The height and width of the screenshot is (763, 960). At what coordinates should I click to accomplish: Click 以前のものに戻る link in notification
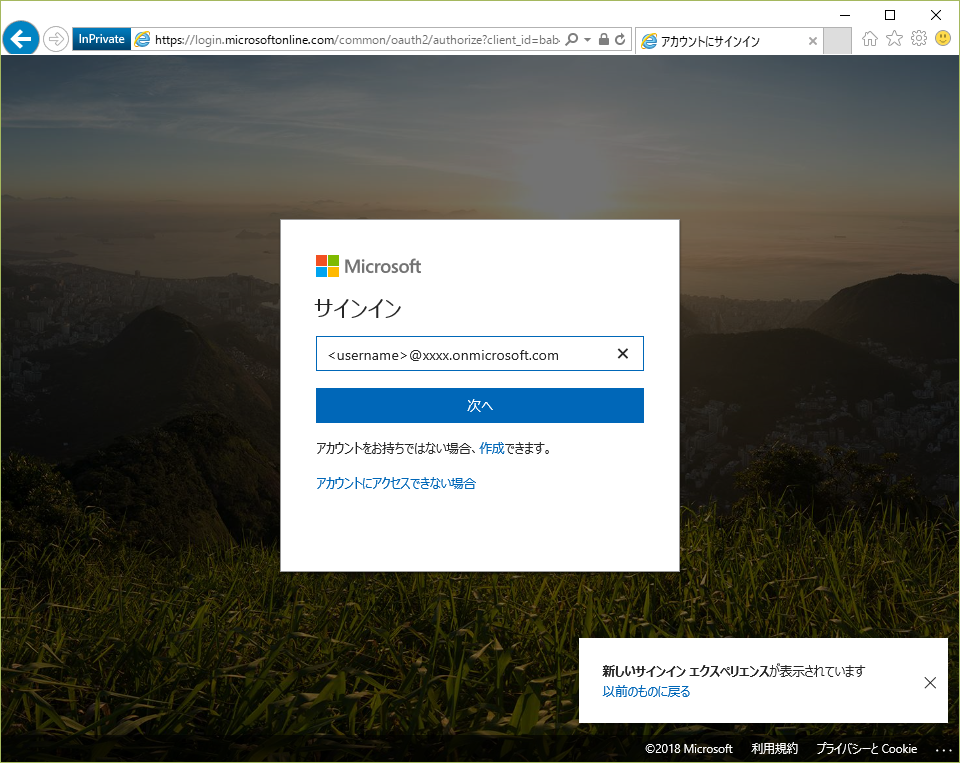(646, 691)
